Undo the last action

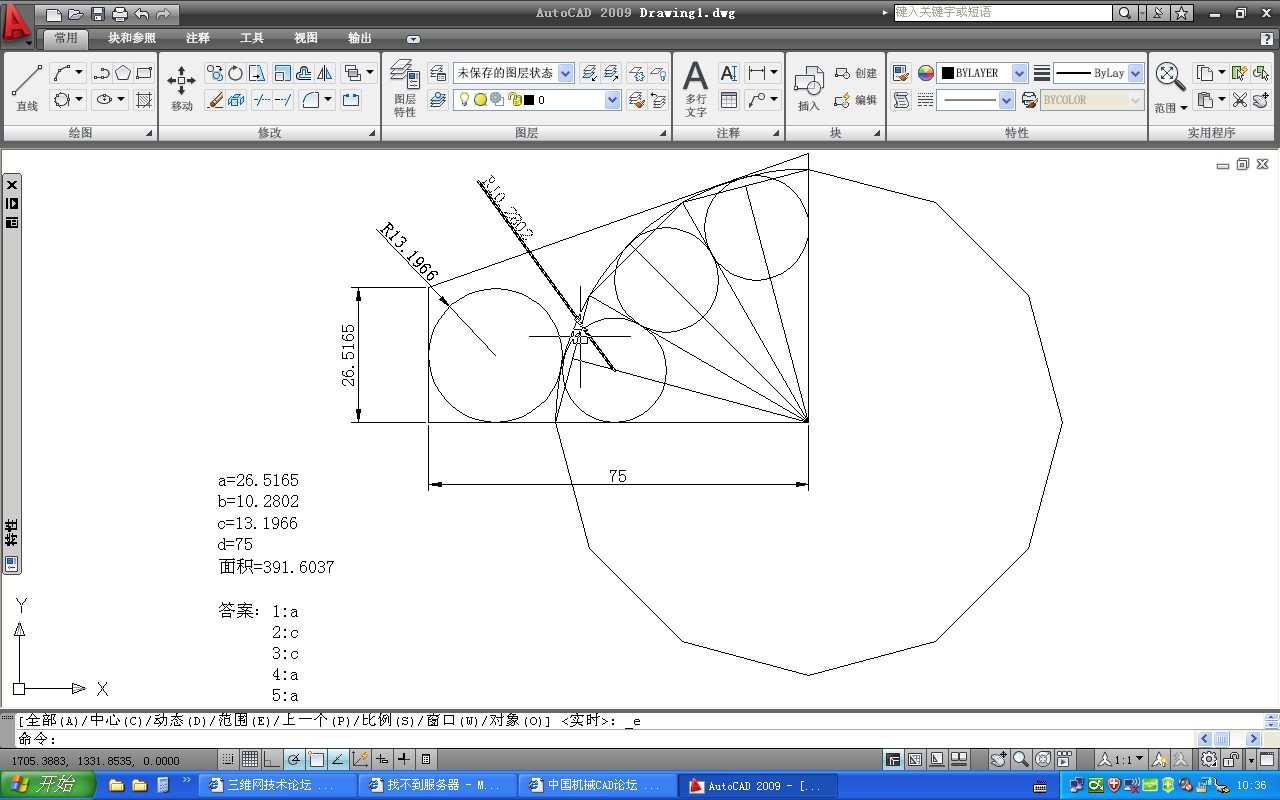142,14
